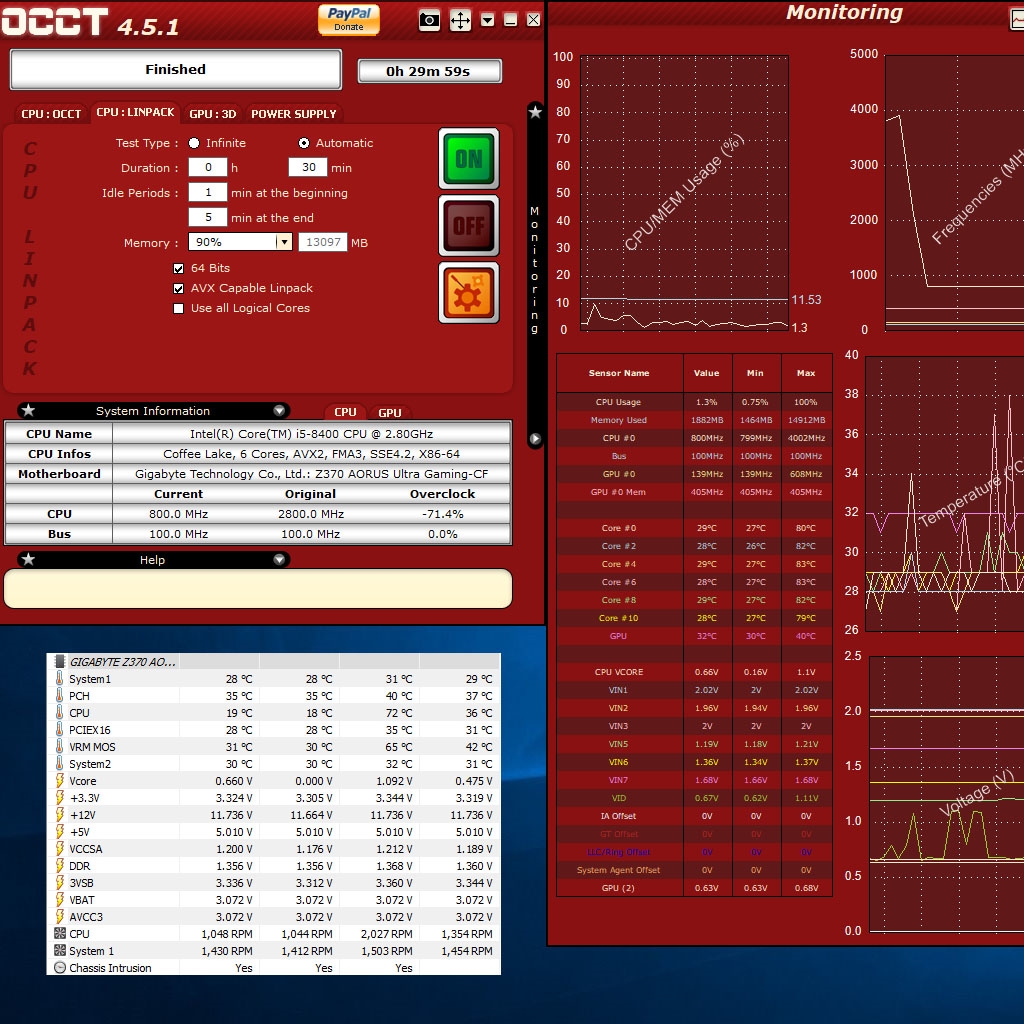This screenshot has height=1024, width=1024.
Task: Click the DDR voltage lightning icon
Action: [59, 865]
